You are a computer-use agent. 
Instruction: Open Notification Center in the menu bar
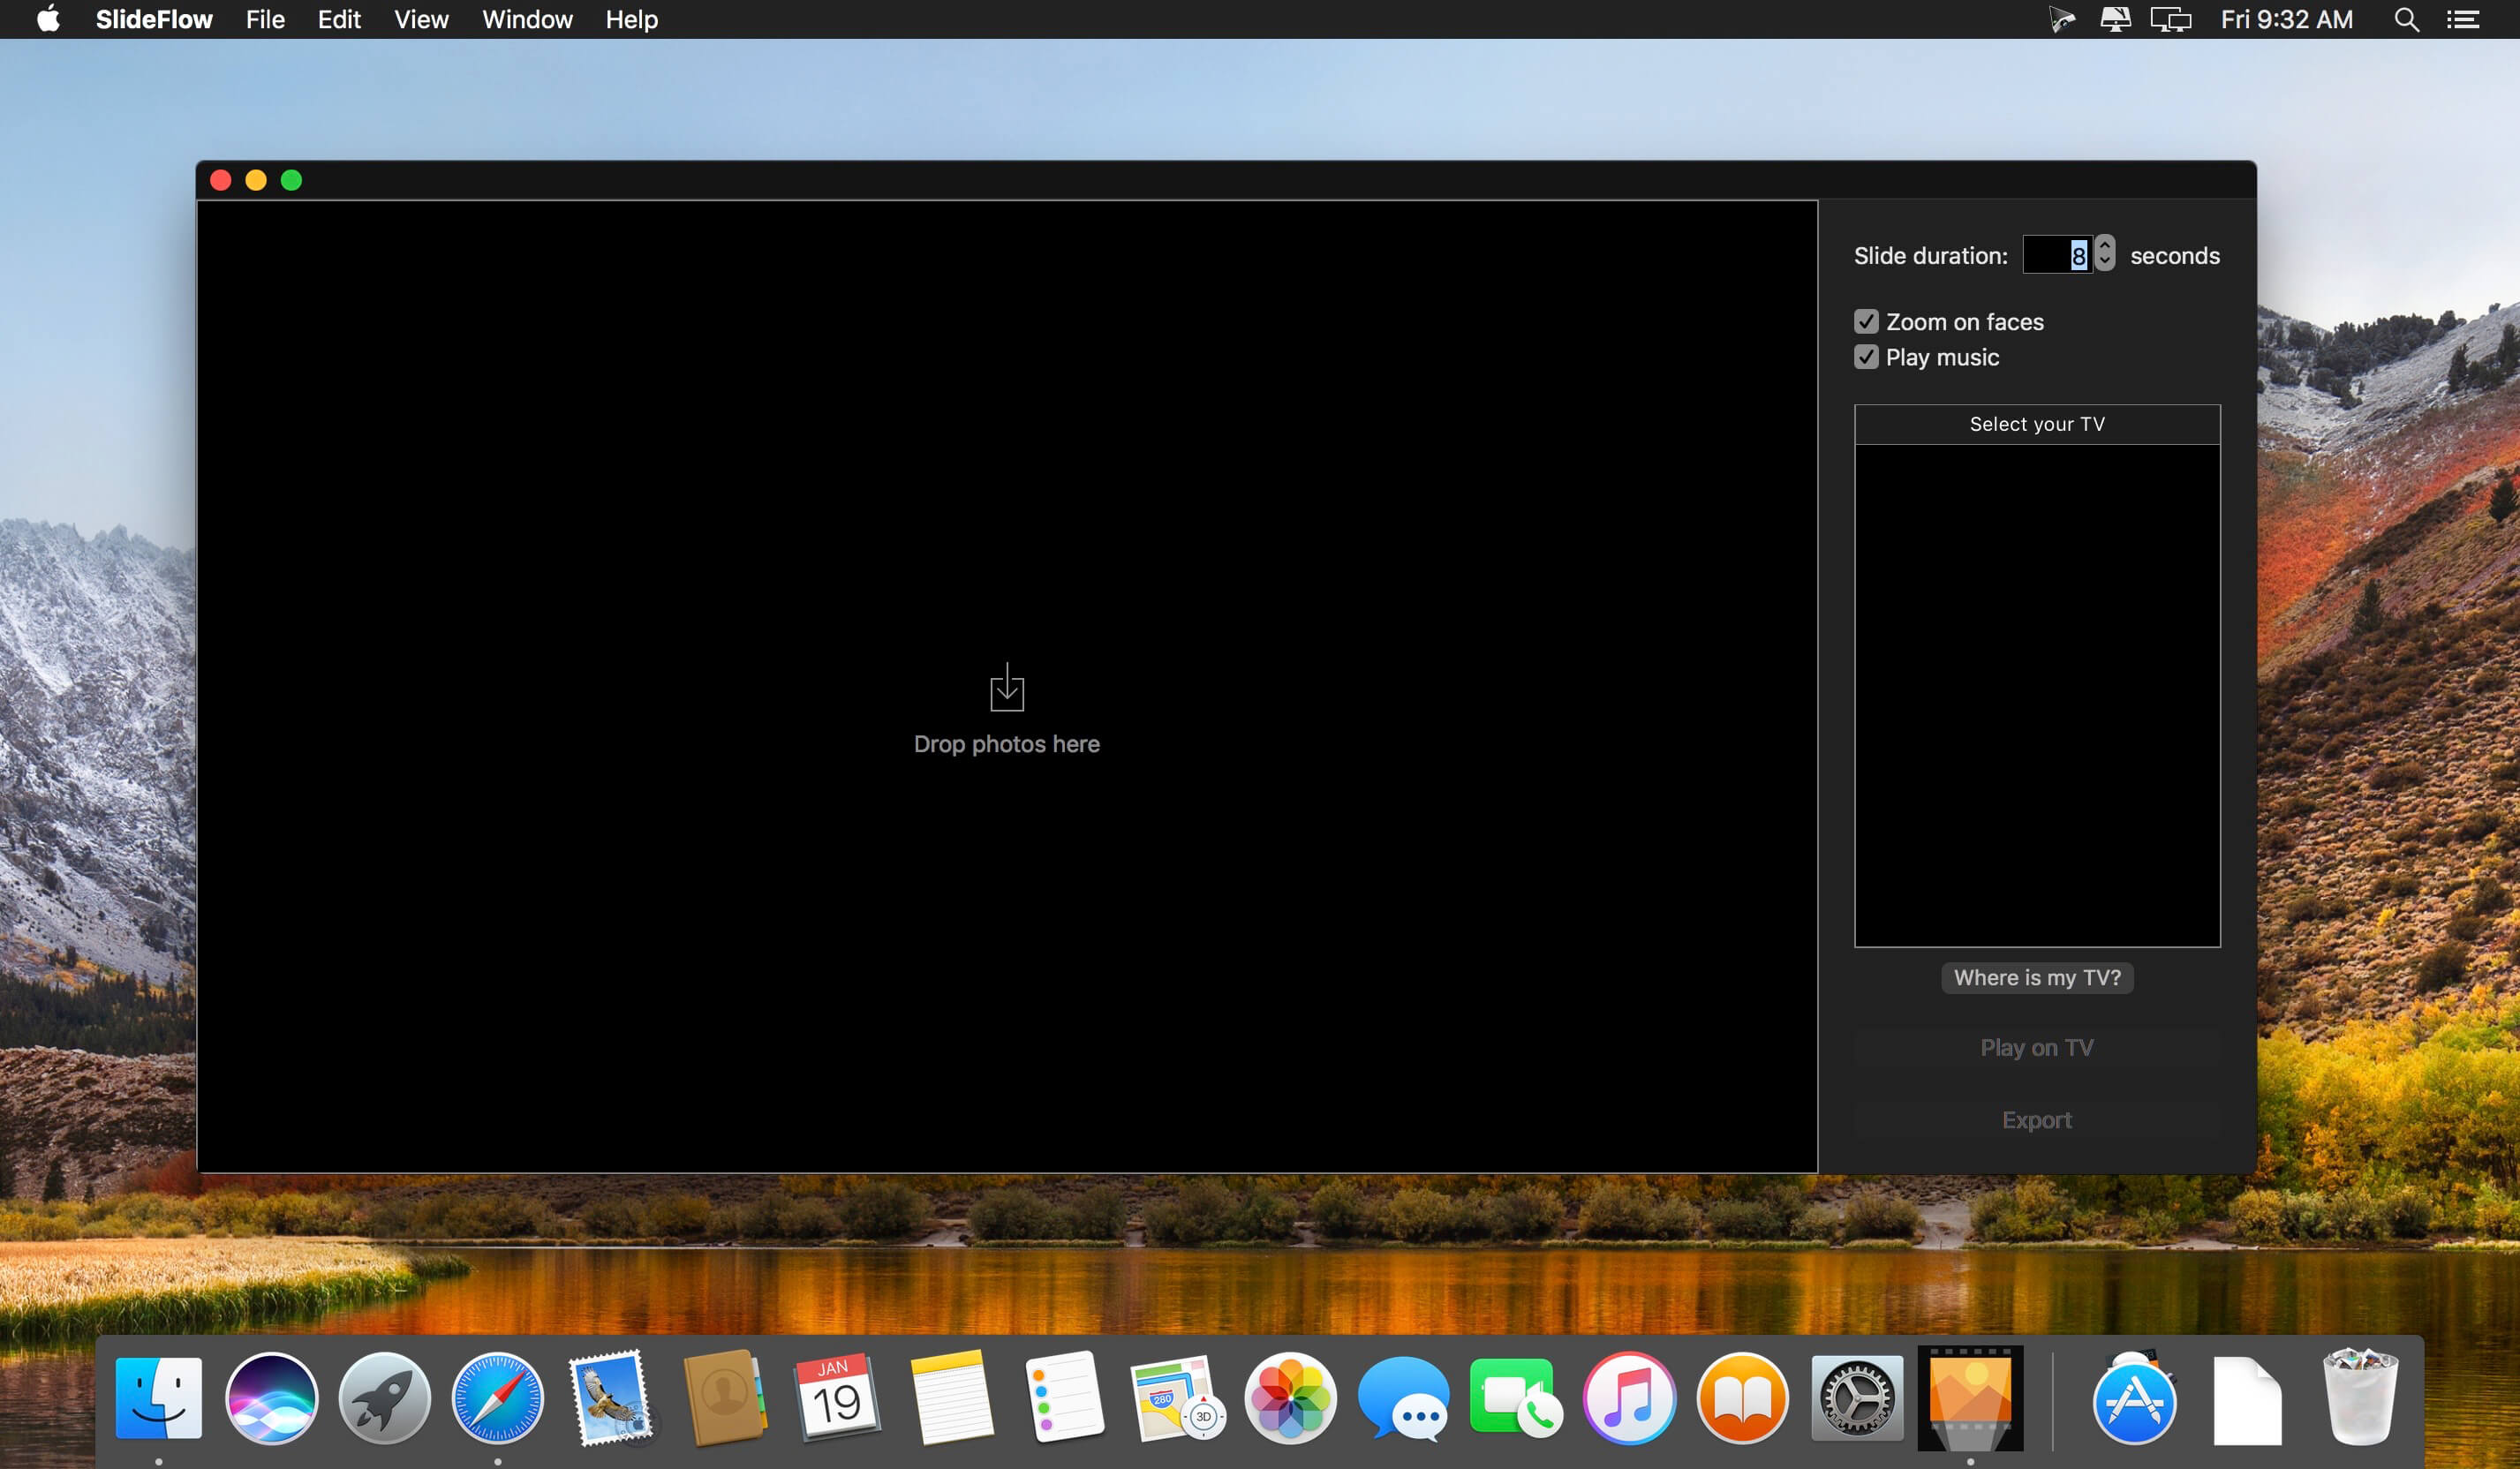click(x=2462, y=19)
